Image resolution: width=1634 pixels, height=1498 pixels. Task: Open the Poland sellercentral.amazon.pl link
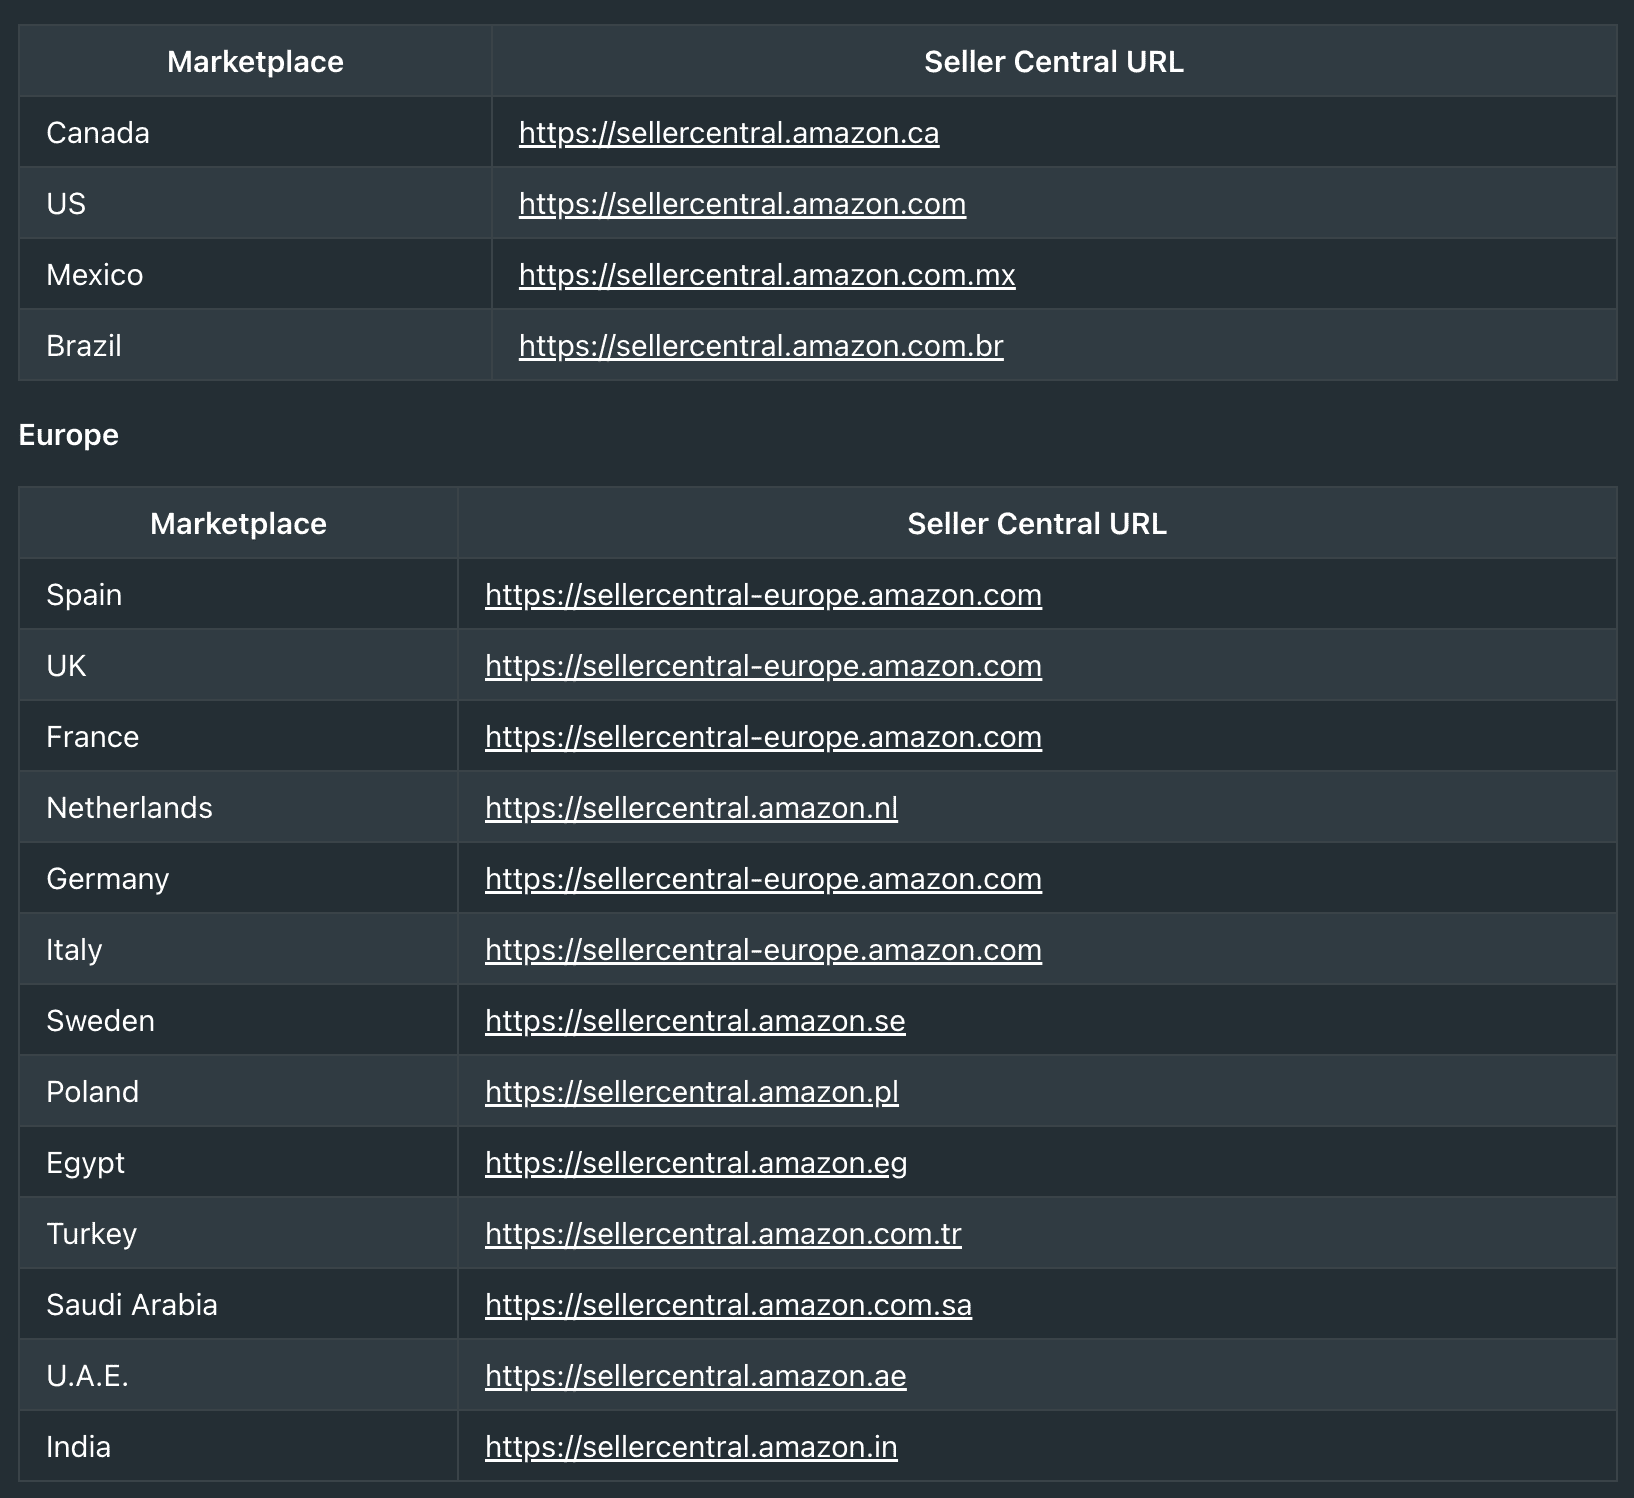(692, 1092)
